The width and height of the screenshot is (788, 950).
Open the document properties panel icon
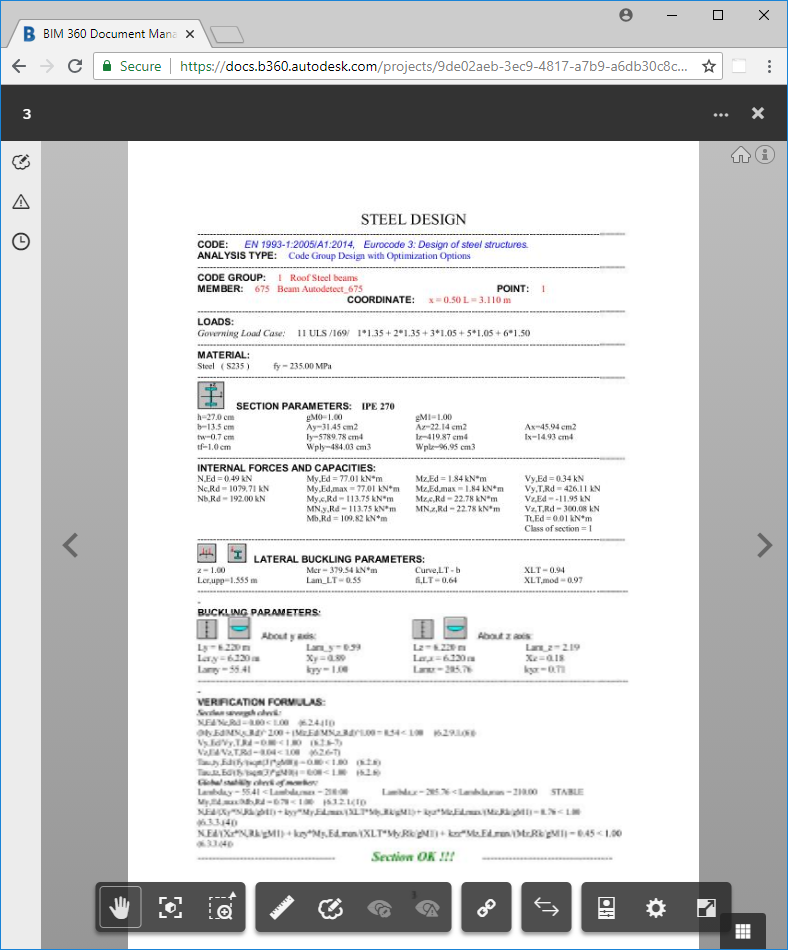pos(606,908)
